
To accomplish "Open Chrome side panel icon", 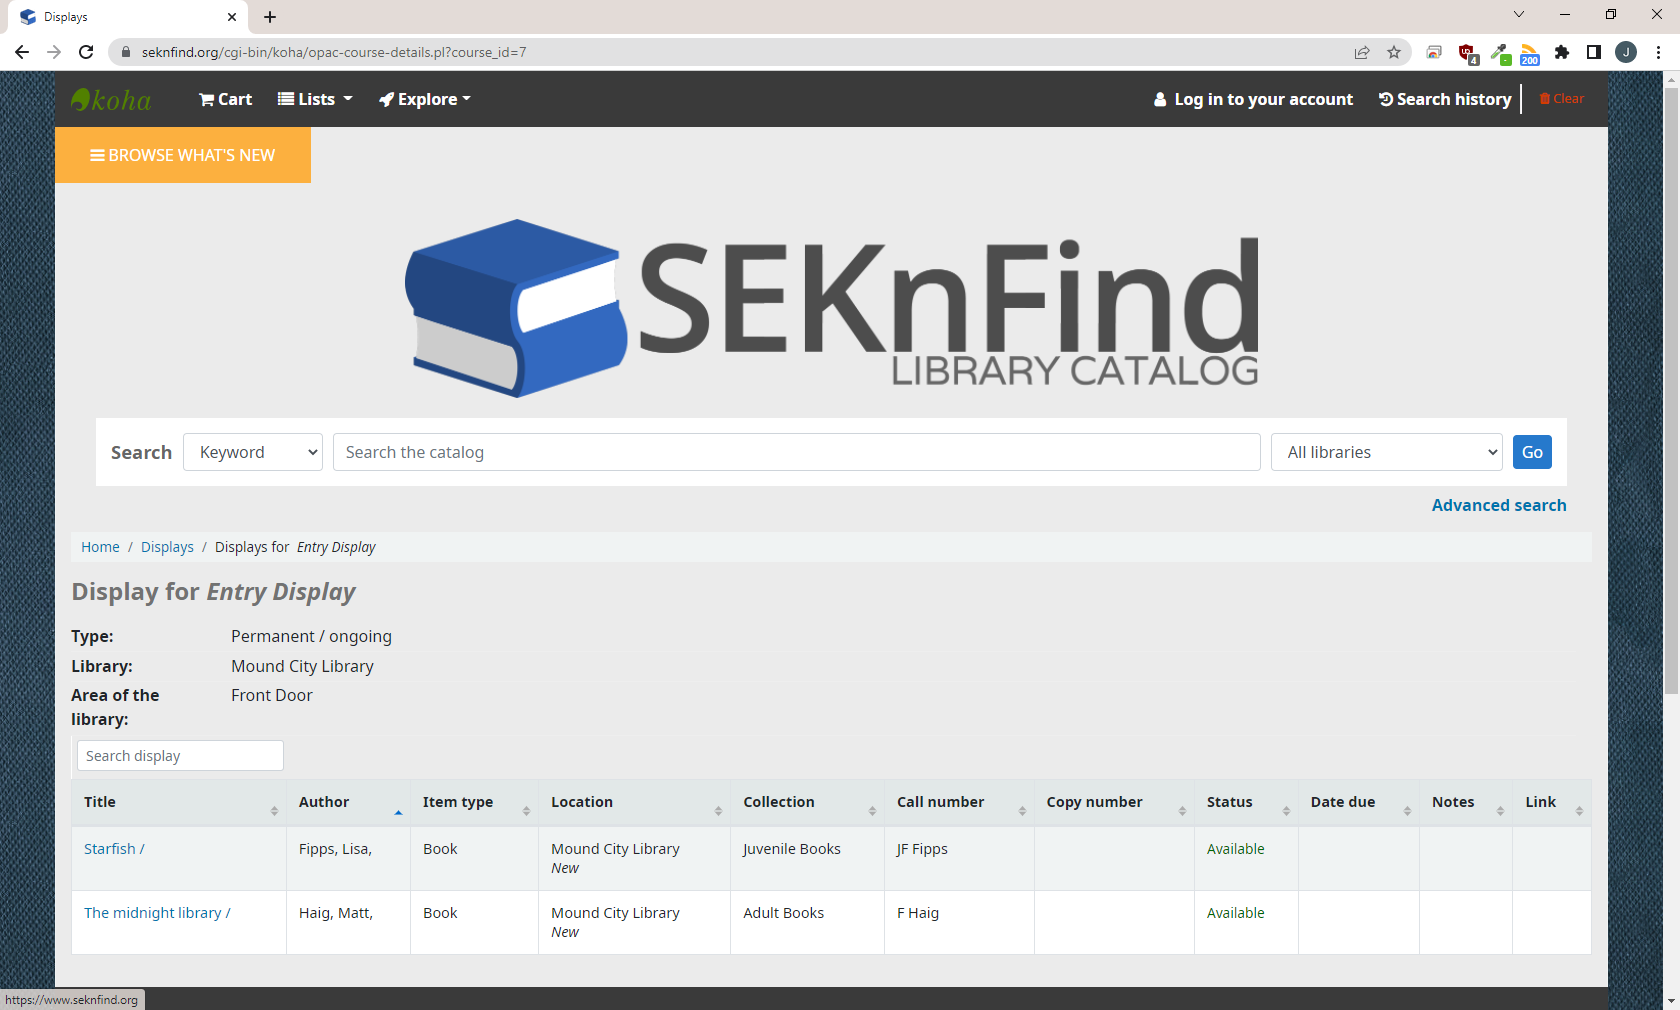I will [x=1594, y=52].
